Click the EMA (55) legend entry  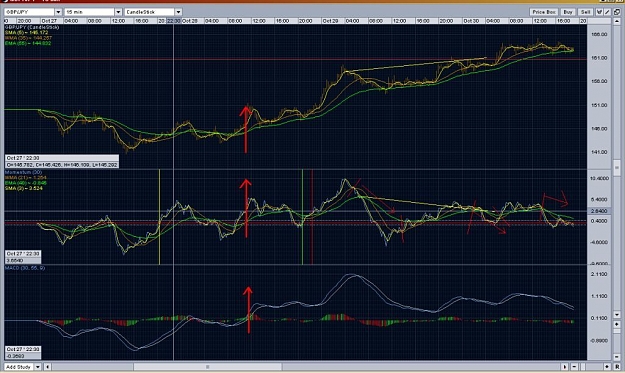pos(28,43)
